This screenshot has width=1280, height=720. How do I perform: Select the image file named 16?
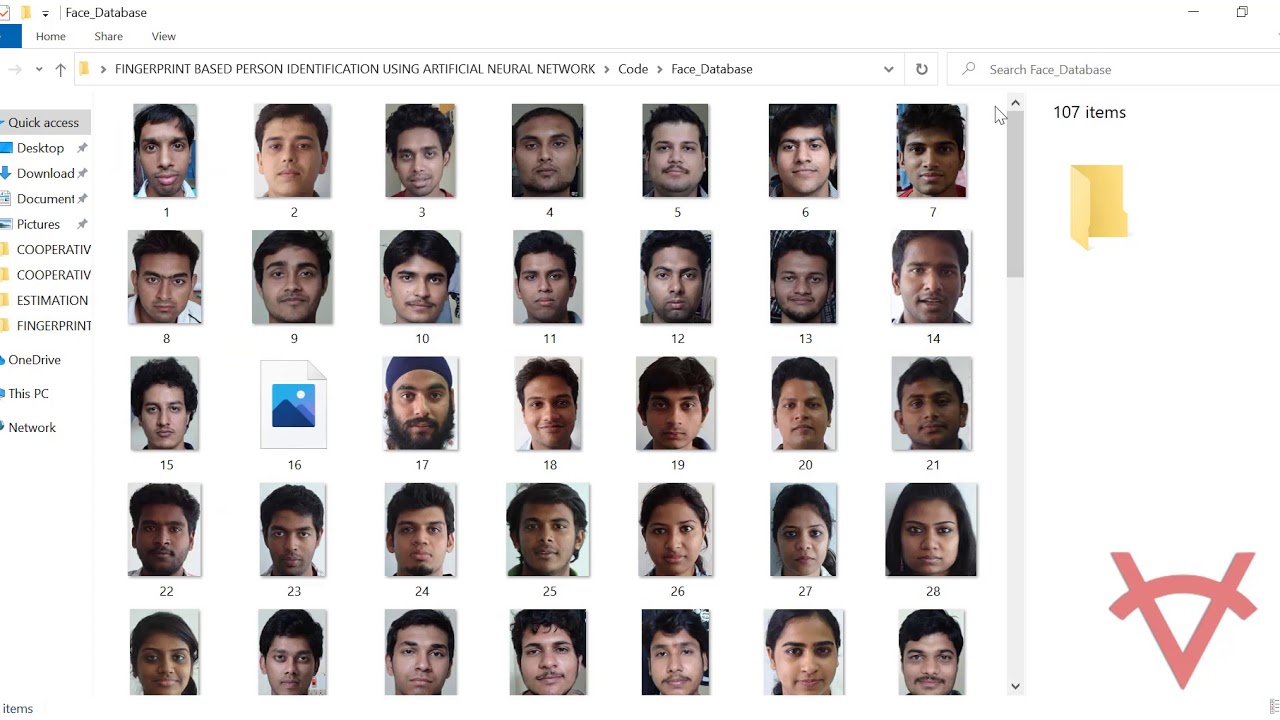point(294,405)
